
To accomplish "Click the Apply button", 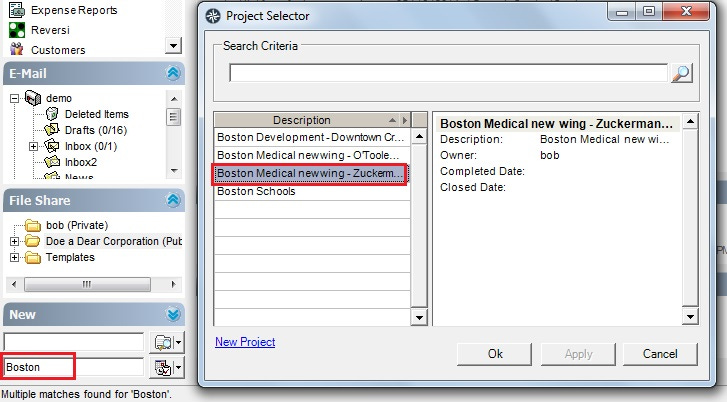I will [x=578, y=354].
